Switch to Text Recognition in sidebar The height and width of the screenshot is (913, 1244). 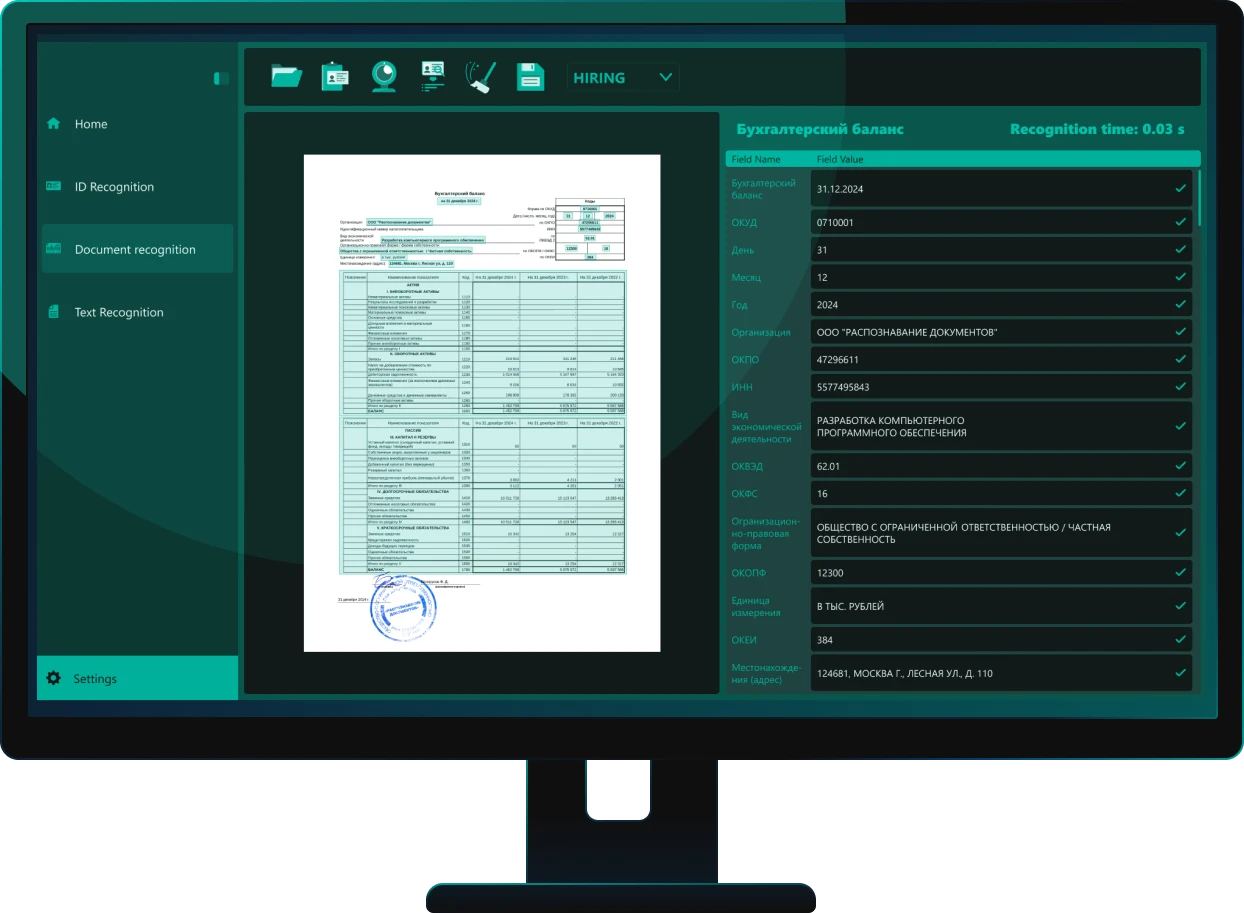(x=118, y=312)
